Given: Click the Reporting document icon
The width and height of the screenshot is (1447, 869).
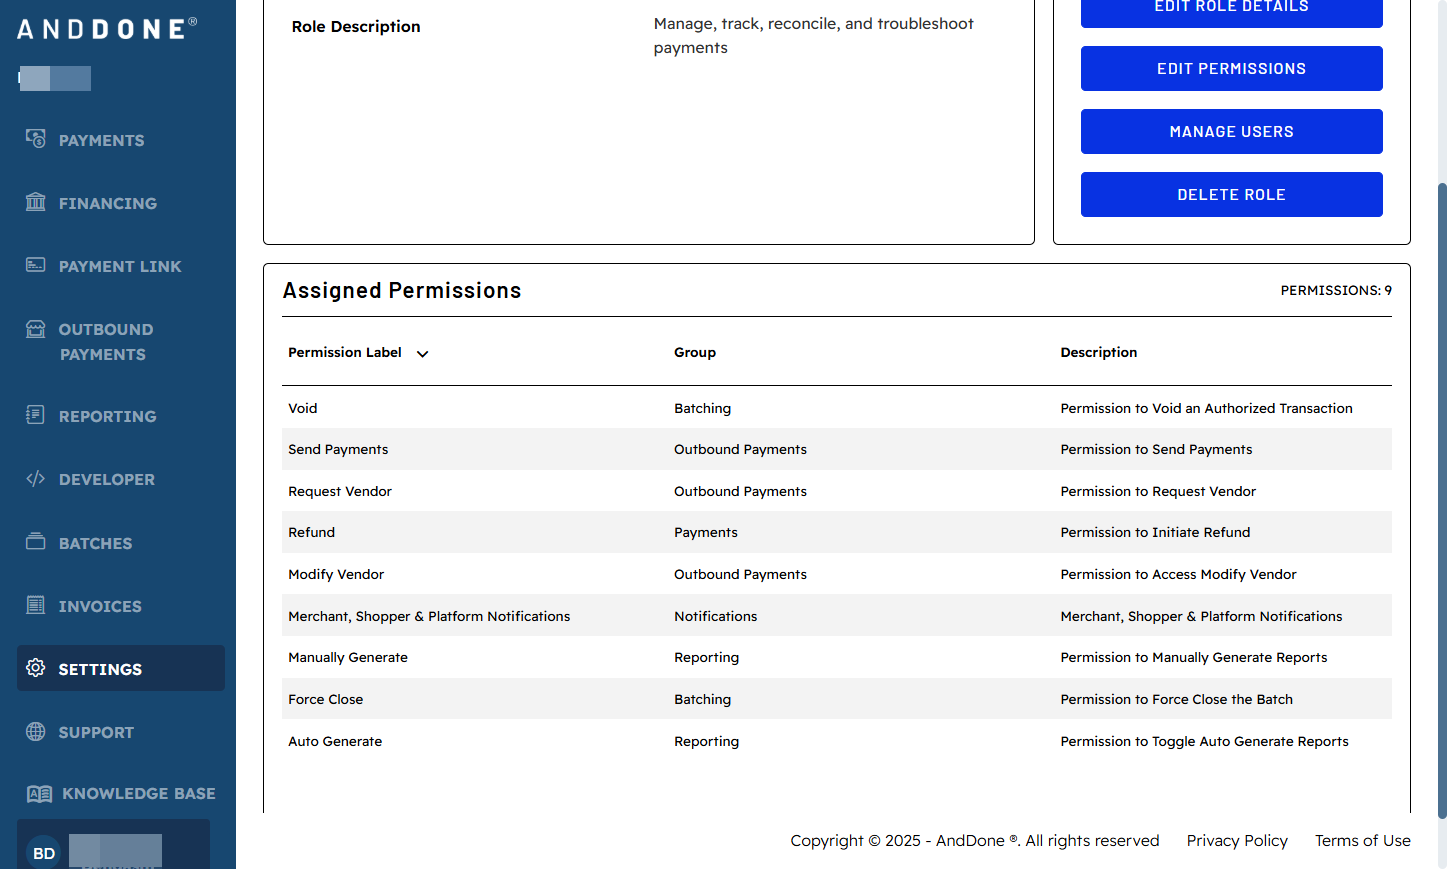Looking at the screenshot, I should pyautogui.click(x=36, y=415).
